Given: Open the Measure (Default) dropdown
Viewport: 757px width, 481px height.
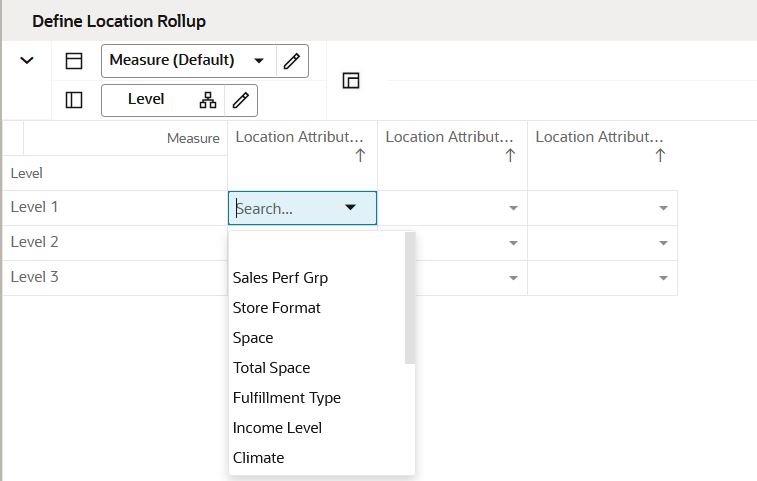Looking at the screenshot, I should 259,61.
